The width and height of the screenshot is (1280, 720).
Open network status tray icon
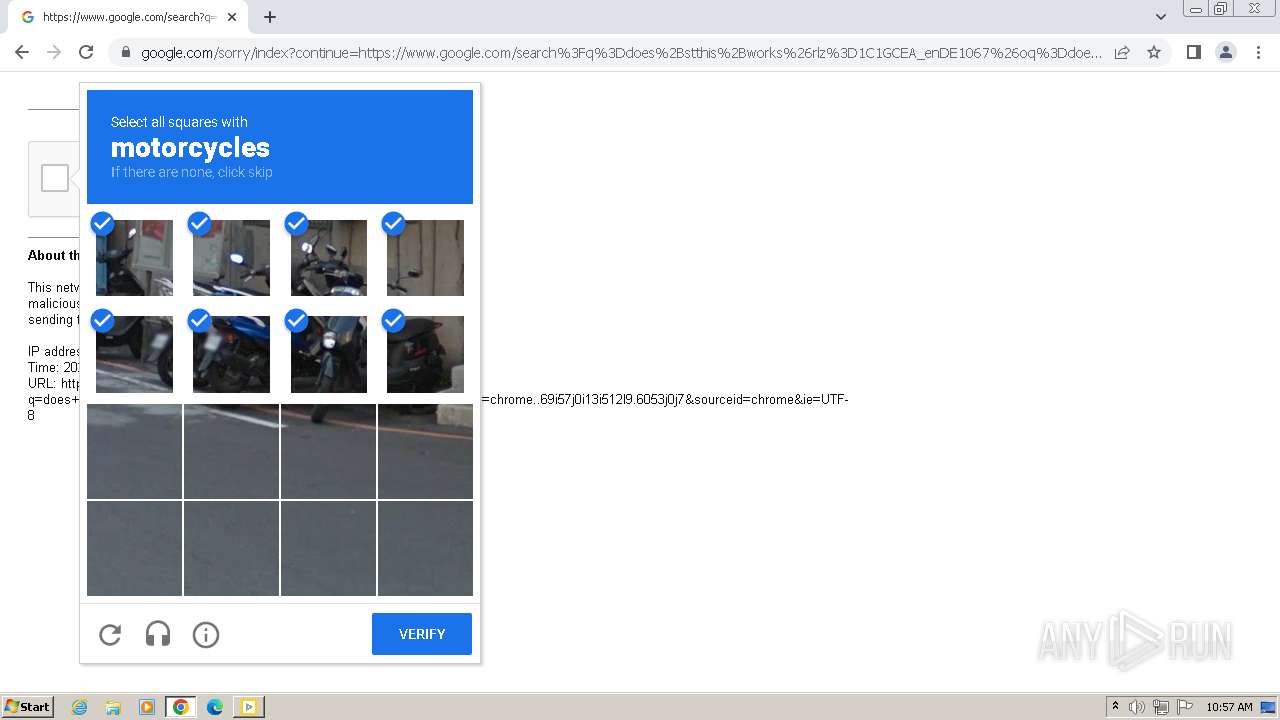point(1160,707)
